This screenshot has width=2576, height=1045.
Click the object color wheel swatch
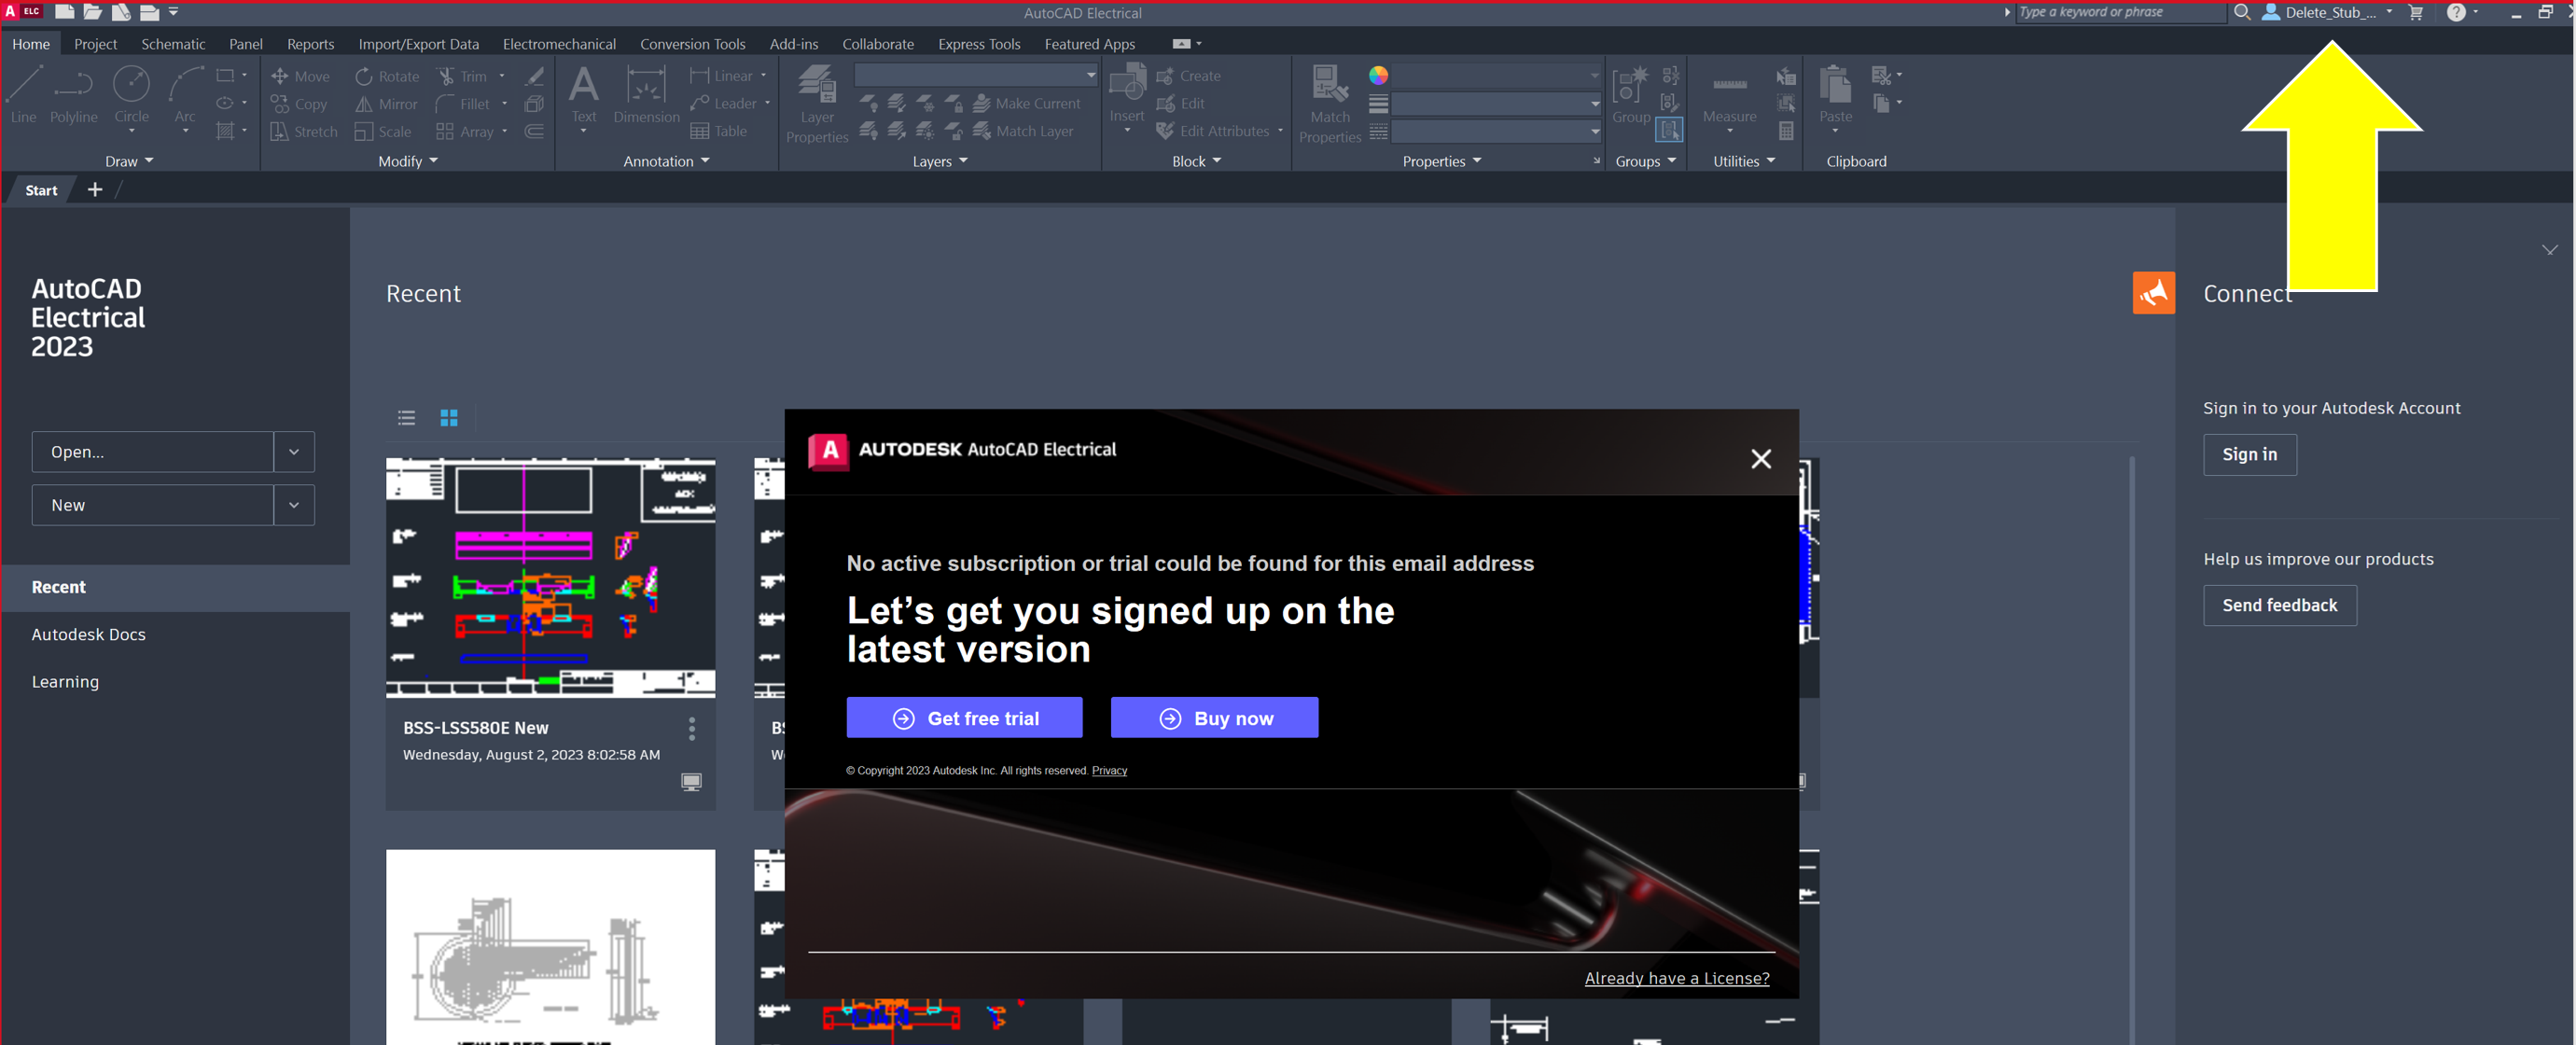click(x=1378, y=75)
